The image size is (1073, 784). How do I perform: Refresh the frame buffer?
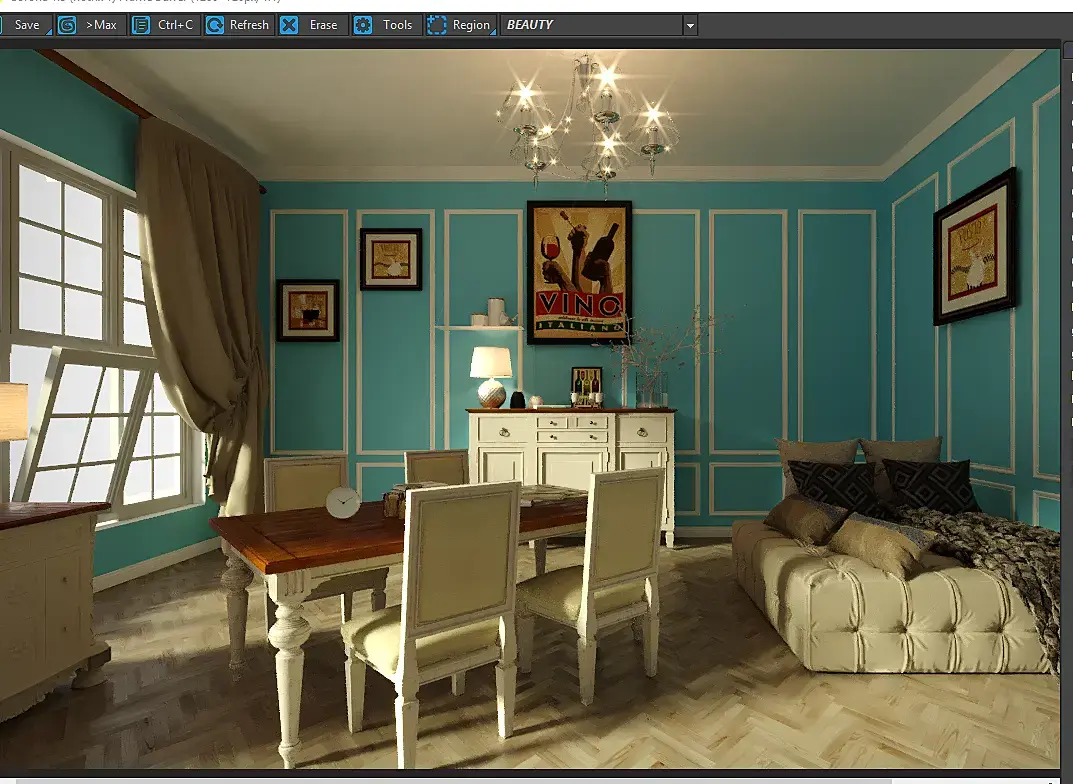(x=239, y=25)
